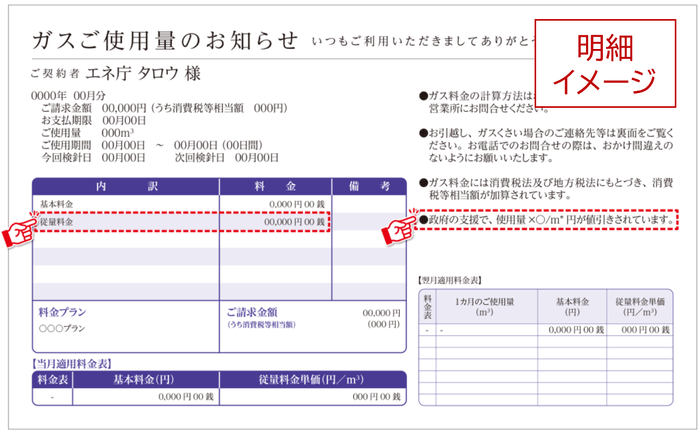
Task: Select the 料金プラン heading
Action: pos(62,312)
